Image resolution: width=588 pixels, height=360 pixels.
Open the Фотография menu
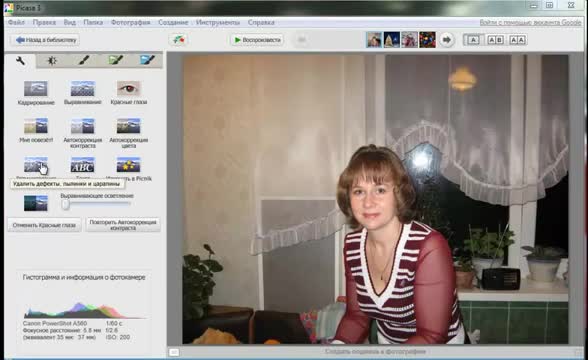(x=130, y=22)
